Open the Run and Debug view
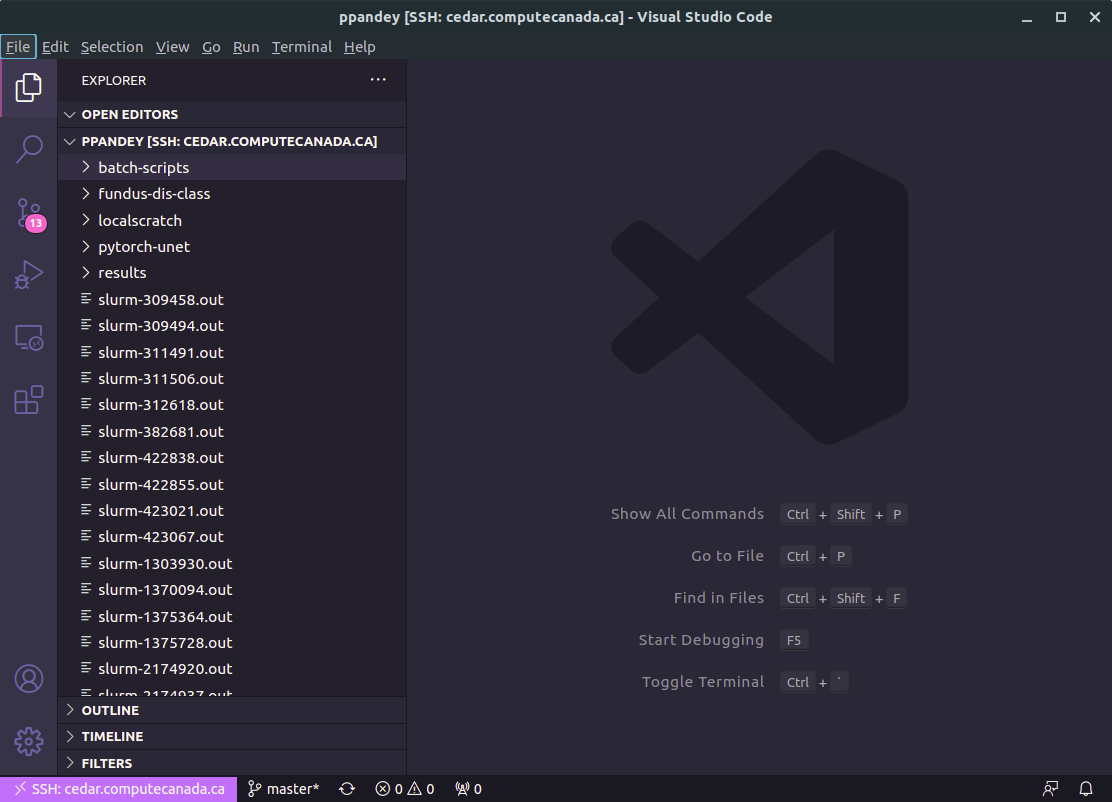The height and width of the screenshot is (802, 1112). coord(29,275)
